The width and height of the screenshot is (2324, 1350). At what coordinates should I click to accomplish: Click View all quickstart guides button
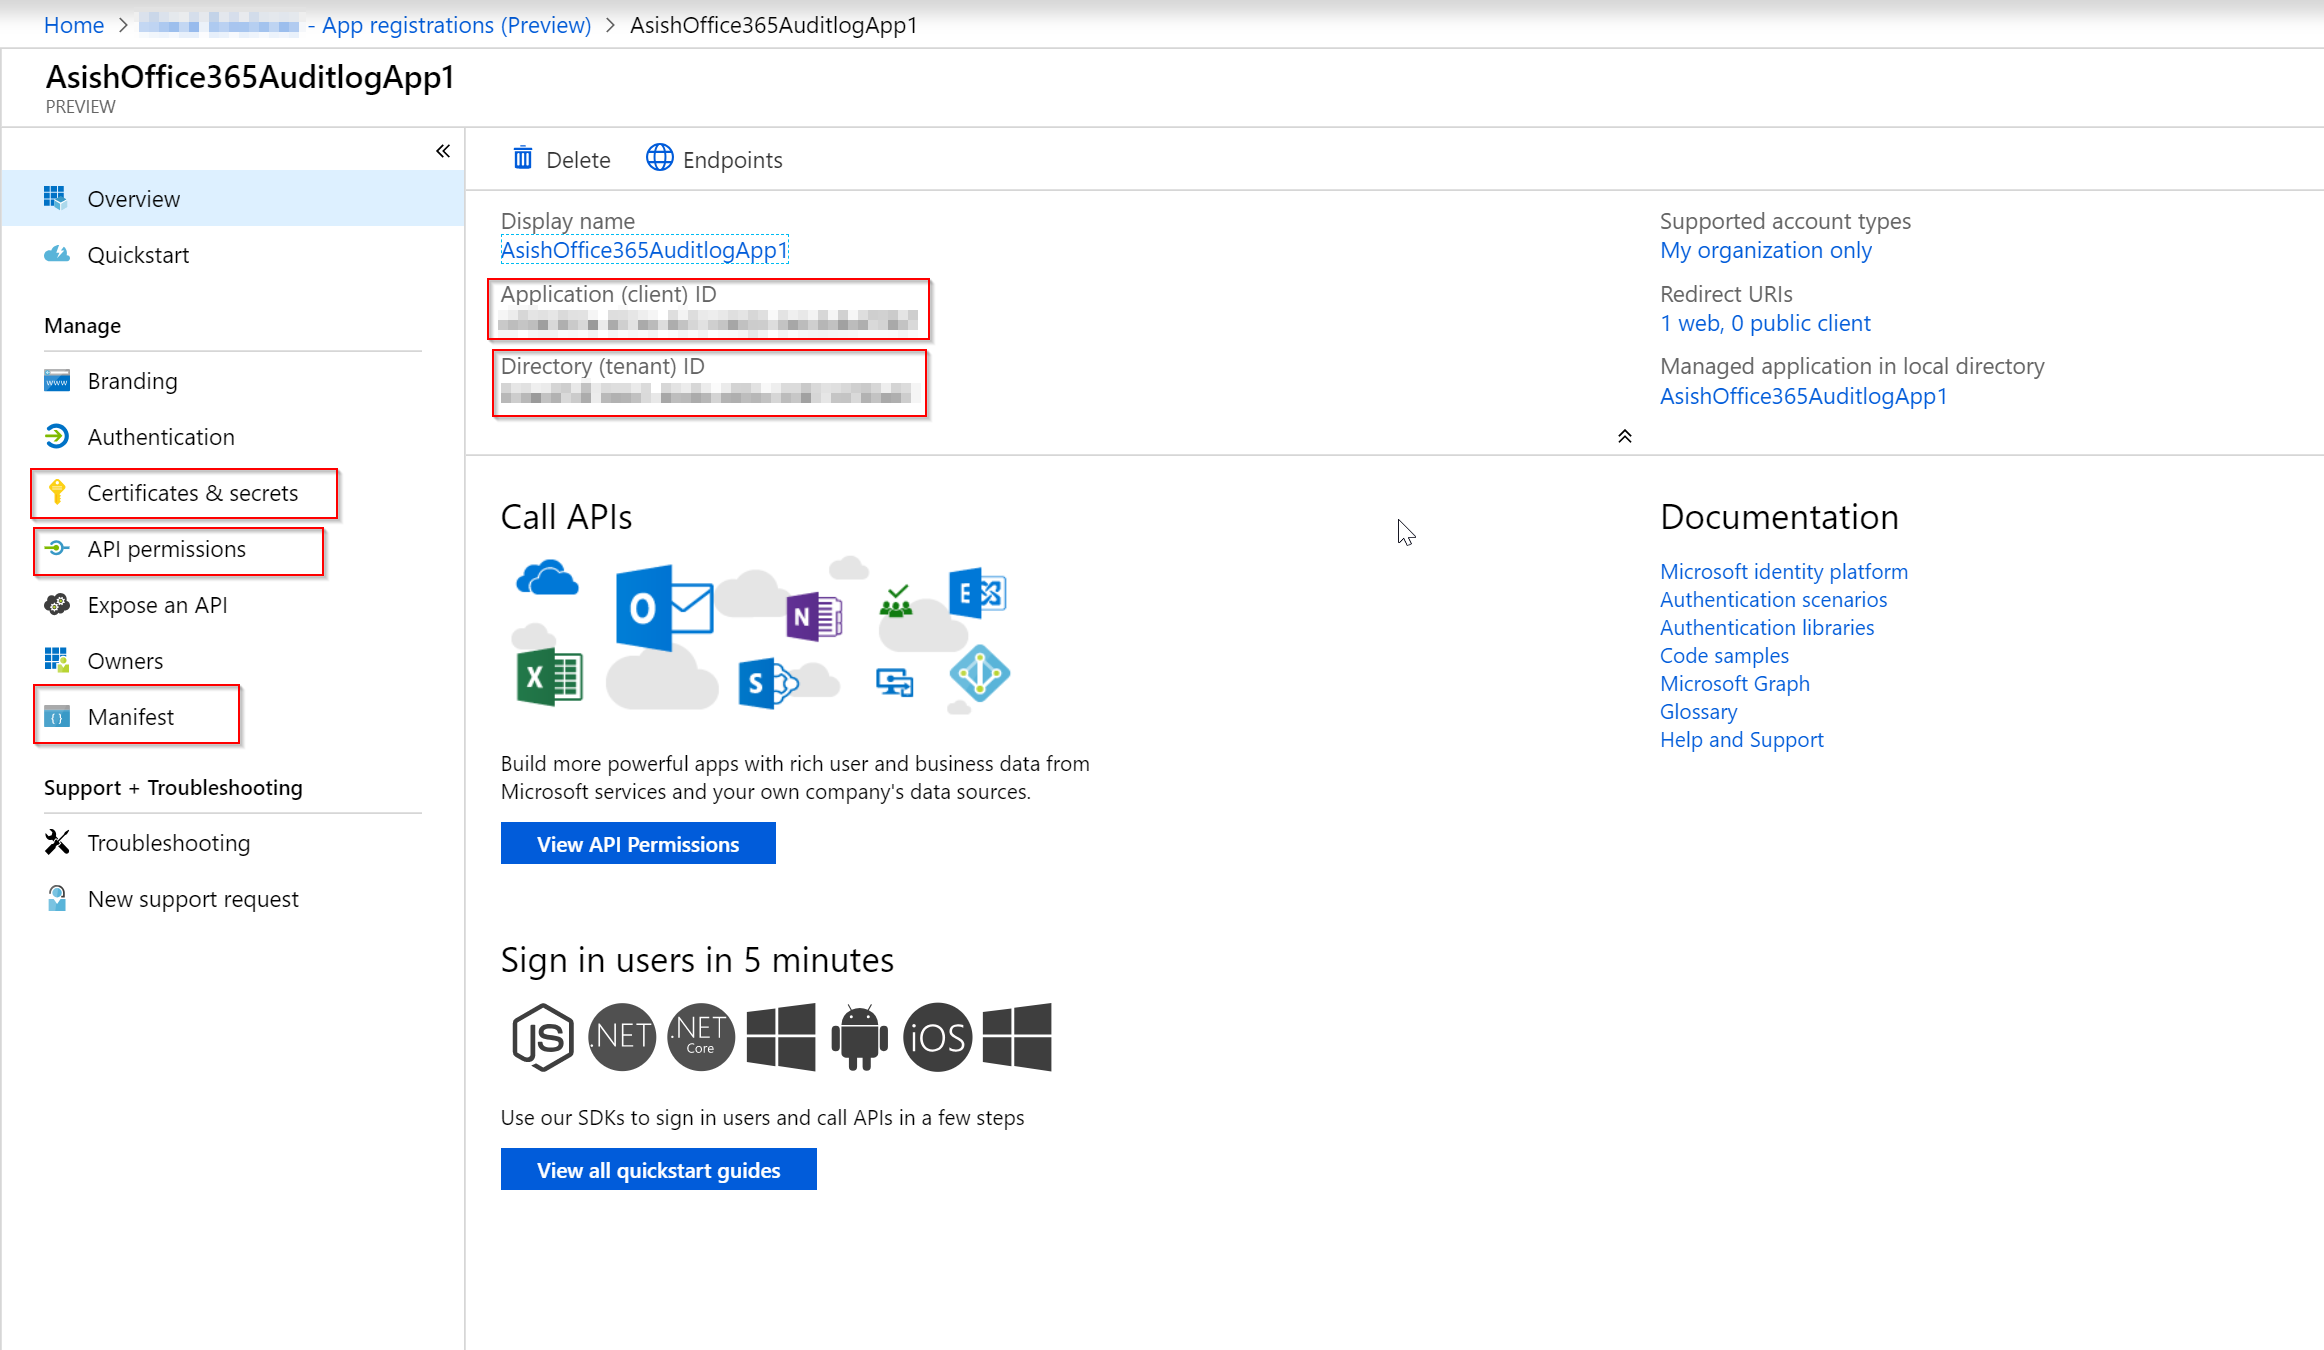[658, 1169]
